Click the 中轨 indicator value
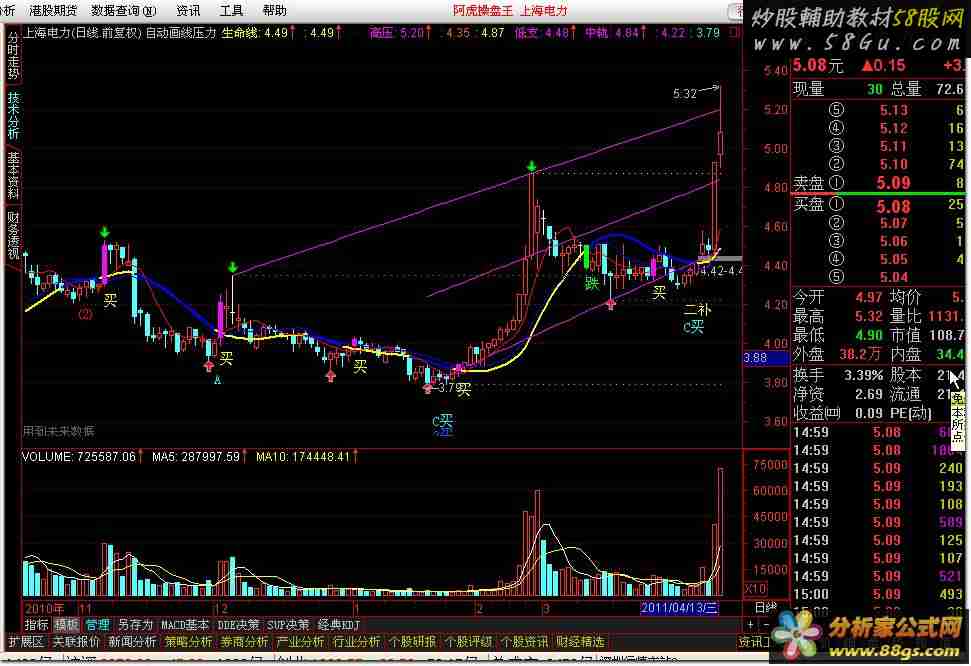This screenshot has height=666, width=971. (x=616, y=32)
